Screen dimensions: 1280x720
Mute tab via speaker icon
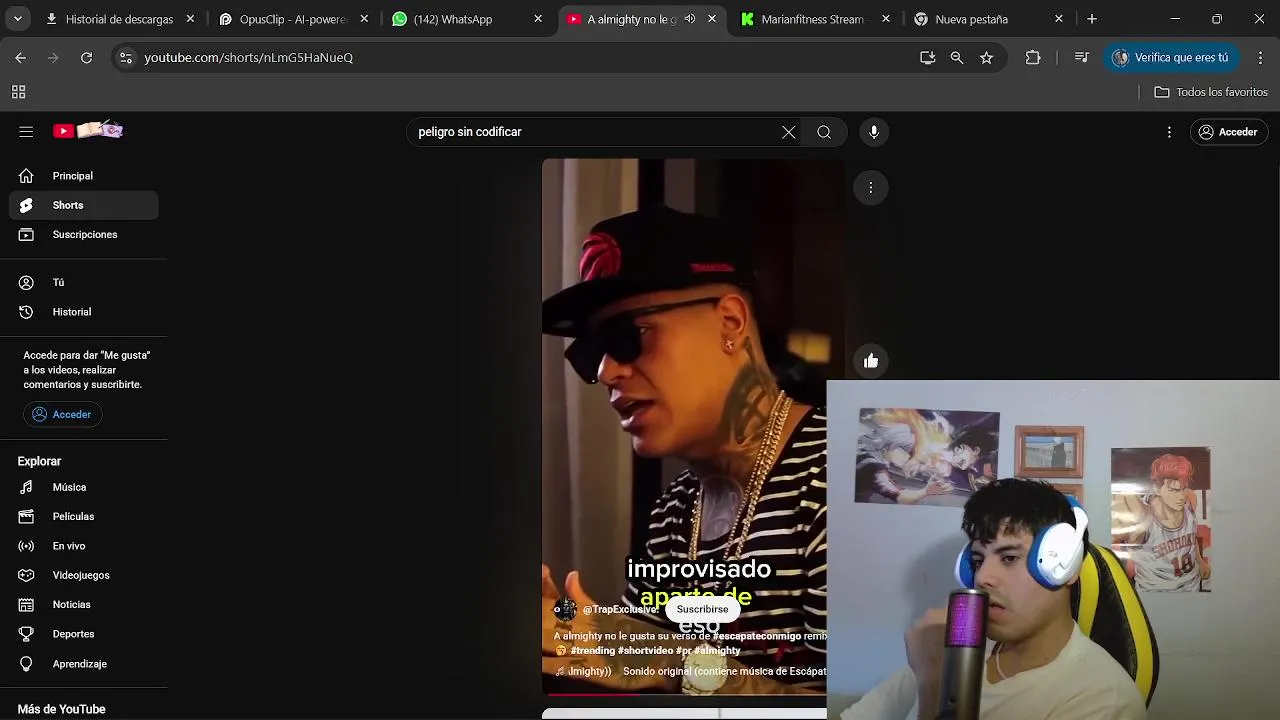pos(690,19)
